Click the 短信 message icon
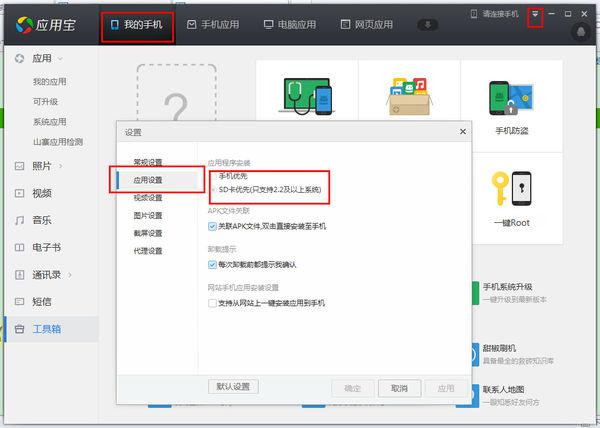 click(x=19, y=302)
